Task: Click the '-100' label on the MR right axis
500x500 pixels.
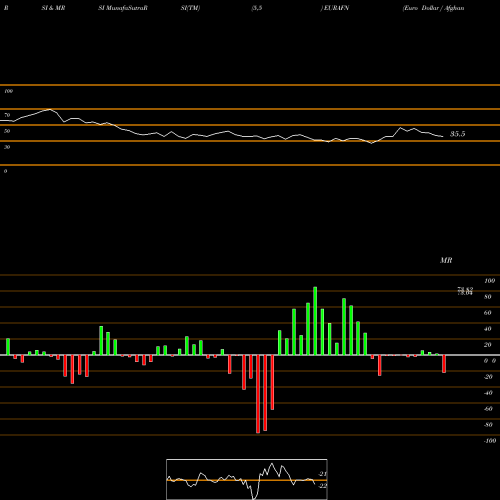Action: [490, 441]
